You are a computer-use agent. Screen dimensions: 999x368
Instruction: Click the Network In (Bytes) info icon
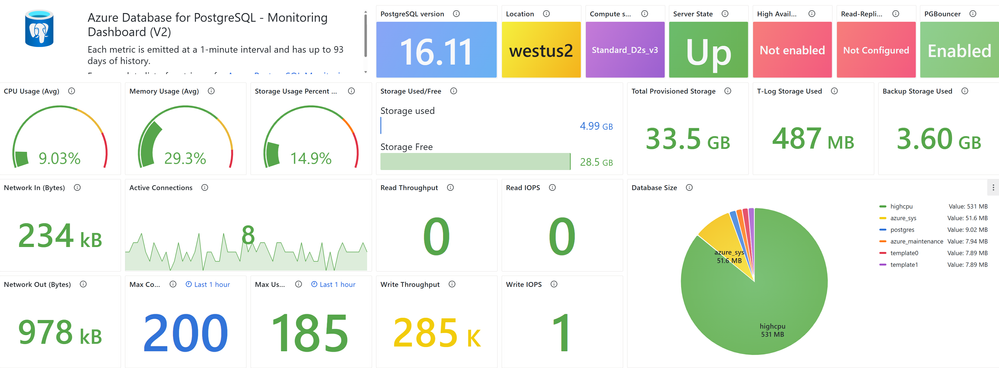click(x=77, y=188)
